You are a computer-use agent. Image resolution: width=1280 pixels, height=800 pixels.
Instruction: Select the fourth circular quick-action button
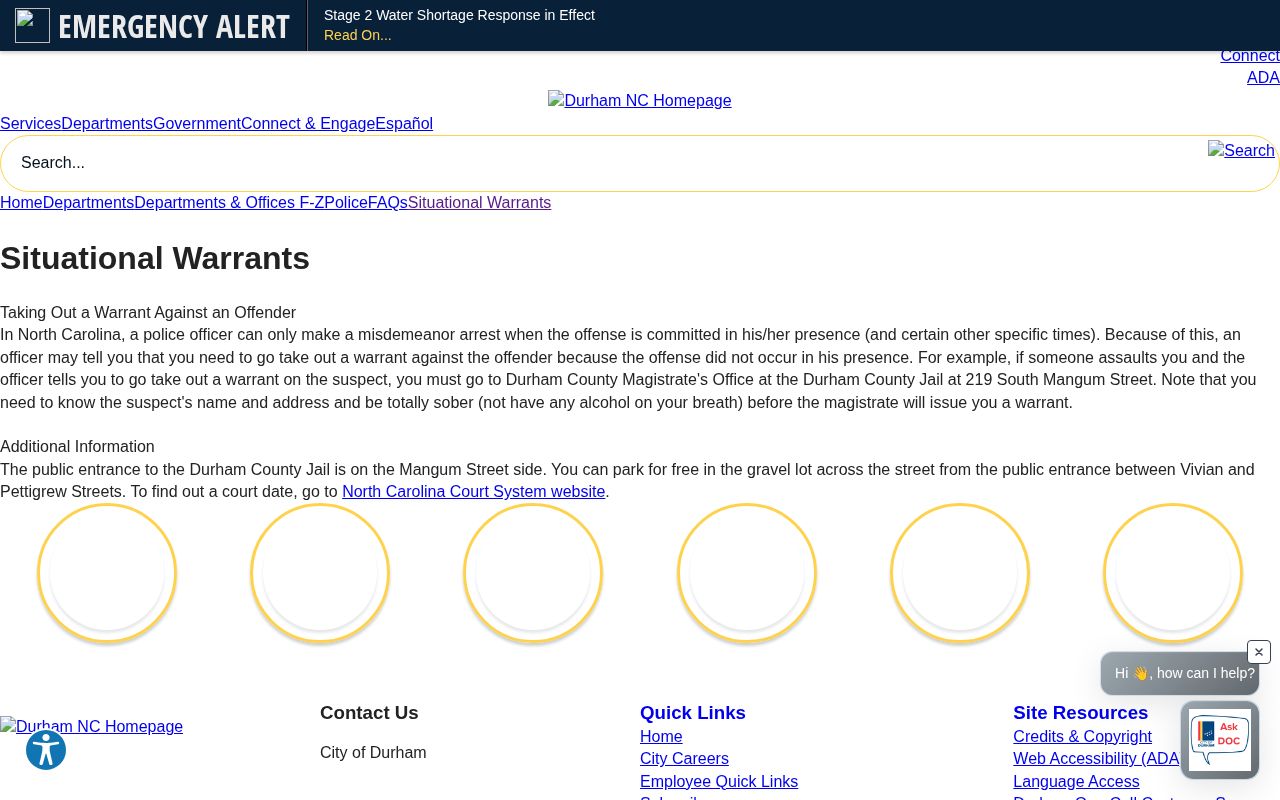coord(747,573)
